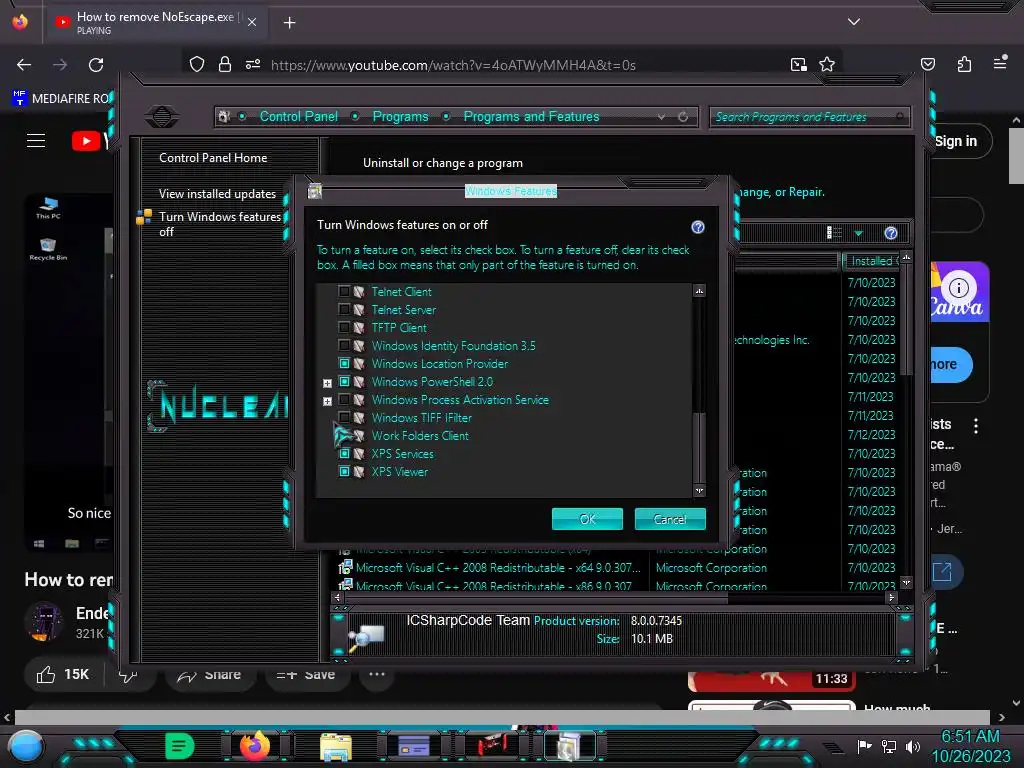This screenshot has height=768, width=1024.
Task: Cancel the Windows Features dialog
Action: tap(670, 519)
